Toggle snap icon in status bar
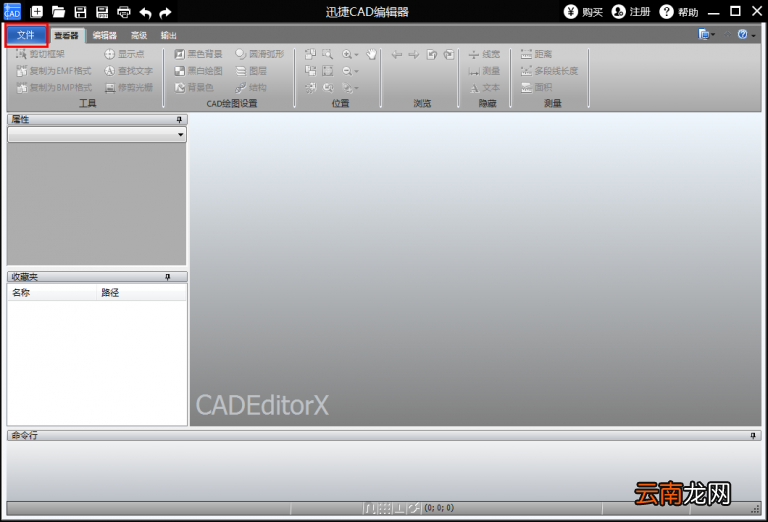768x522 pixels. point(370,508)
